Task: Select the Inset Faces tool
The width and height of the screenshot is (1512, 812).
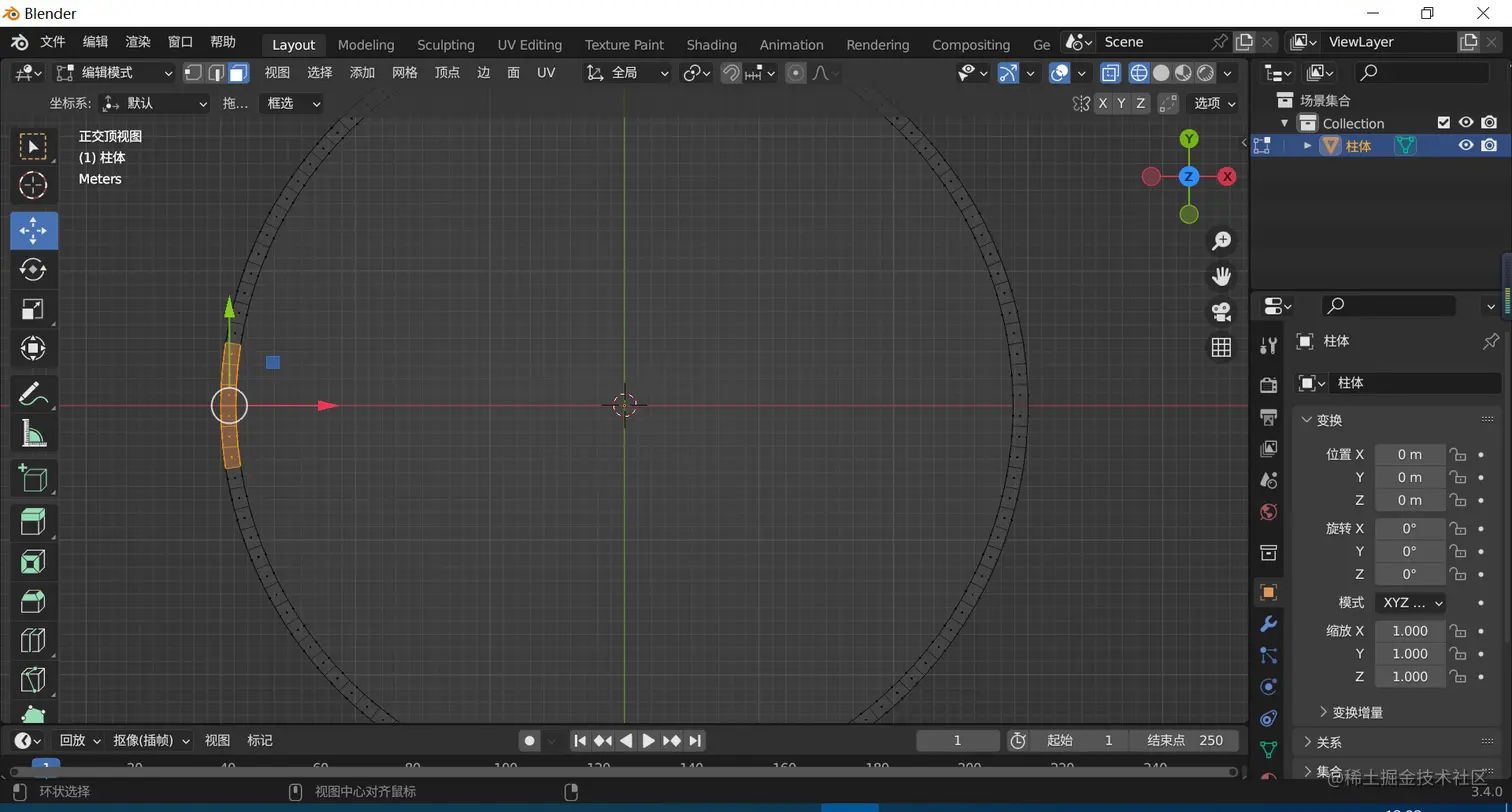Action: tap(33, 562)
